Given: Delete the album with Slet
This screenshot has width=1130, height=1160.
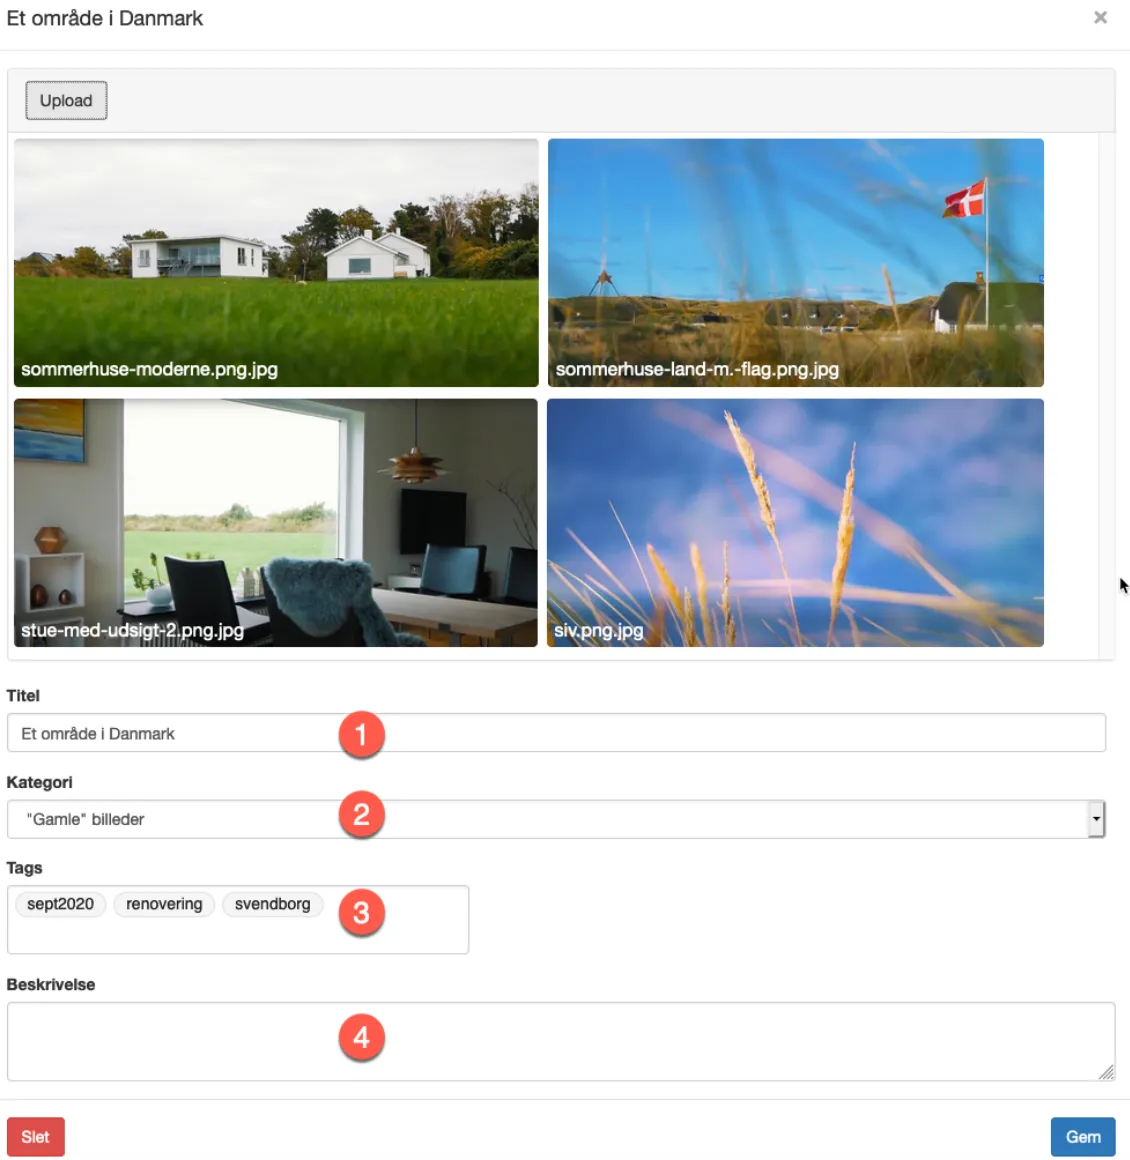Looking at the screenshot, I should (36, 1137).
